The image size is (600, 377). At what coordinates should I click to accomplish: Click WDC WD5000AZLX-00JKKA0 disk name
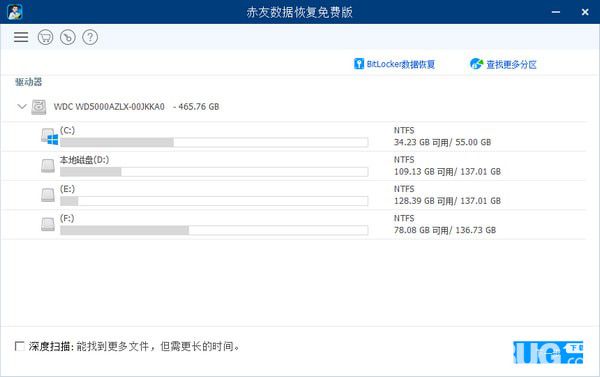pos(109,107)
